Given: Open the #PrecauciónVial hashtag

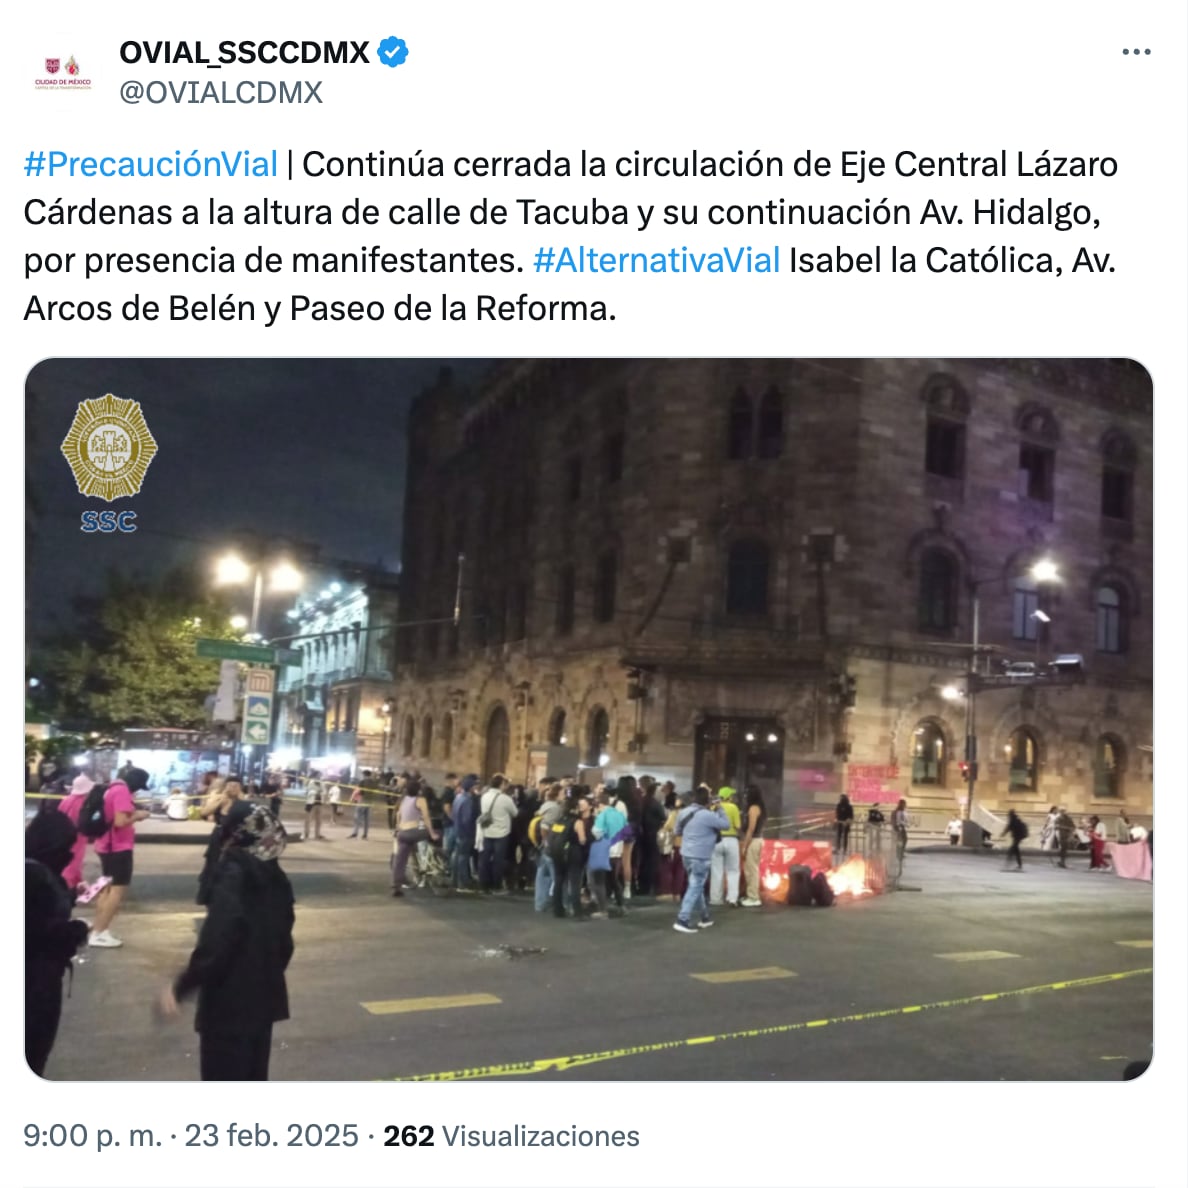Looking at the screenshot, I should [151, 164].
